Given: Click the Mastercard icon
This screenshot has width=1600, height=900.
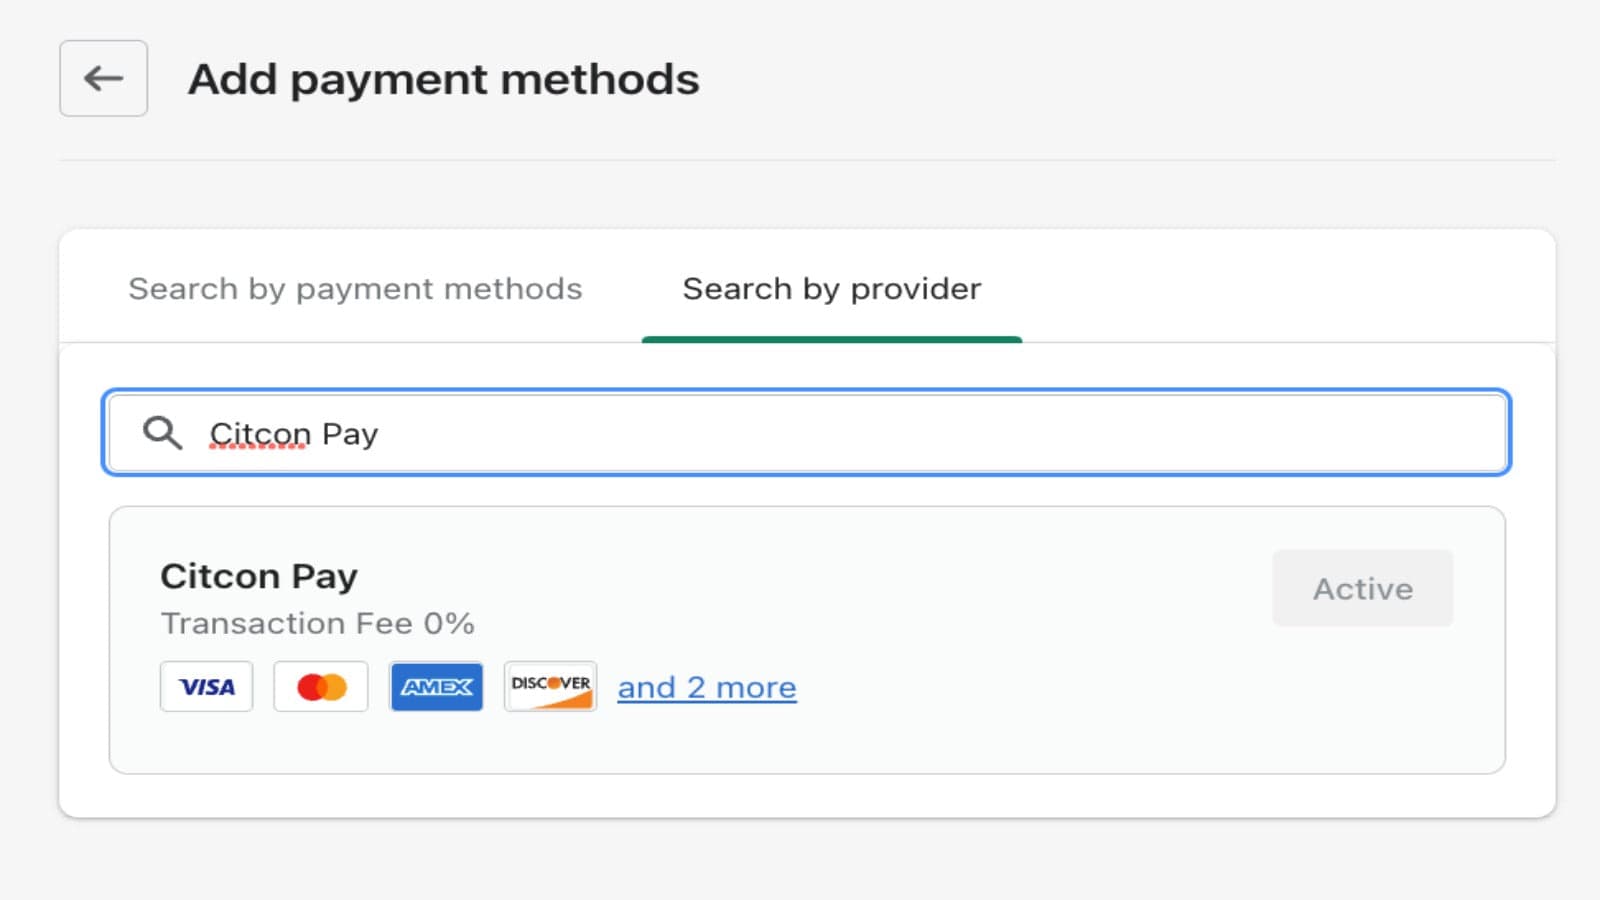Looking at the screenshot, I should pyautogui.click(x=320, y=686).
